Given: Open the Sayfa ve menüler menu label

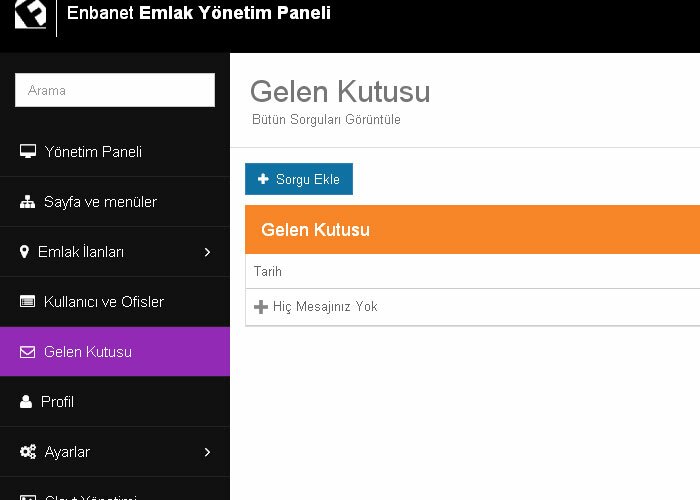Looking at the screenshot, I should pyautogui.click(x=100, y=202).
